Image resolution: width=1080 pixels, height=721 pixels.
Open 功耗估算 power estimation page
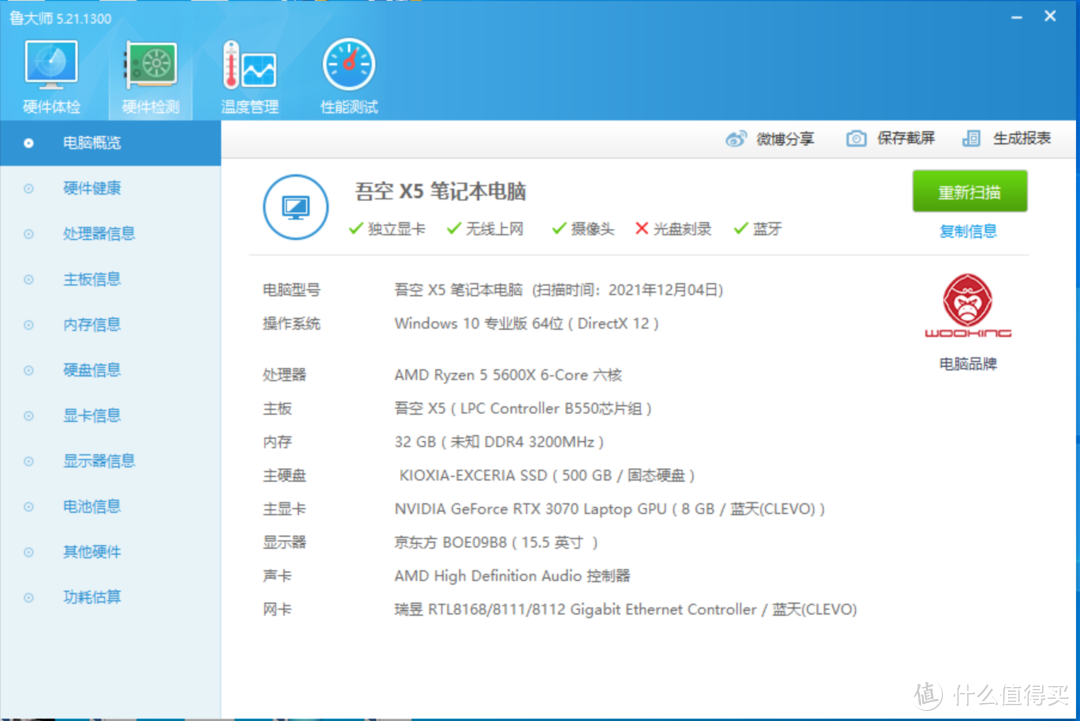92,597
